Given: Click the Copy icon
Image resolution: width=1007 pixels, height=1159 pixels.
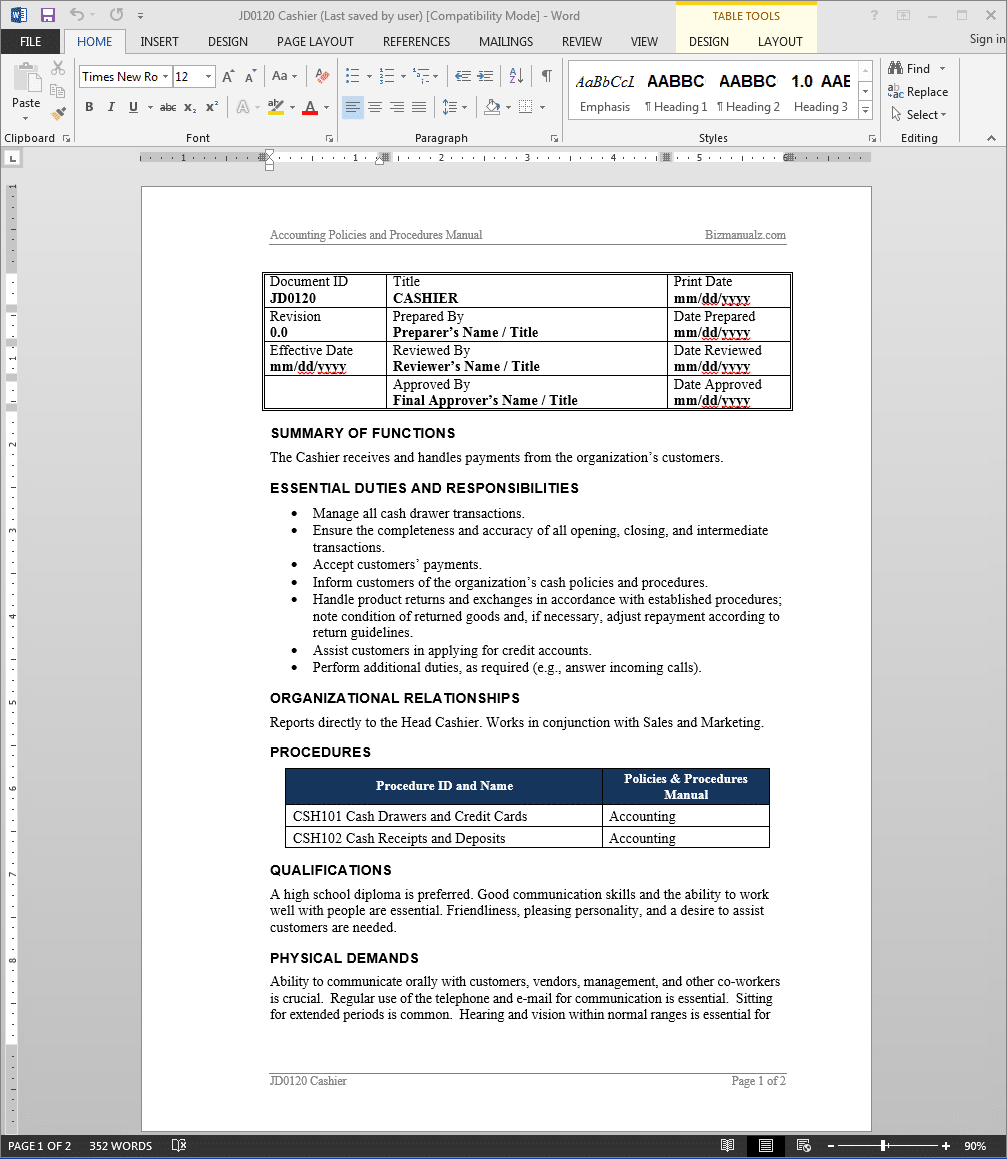Looking at the screenshot, I should coord(58,91).
